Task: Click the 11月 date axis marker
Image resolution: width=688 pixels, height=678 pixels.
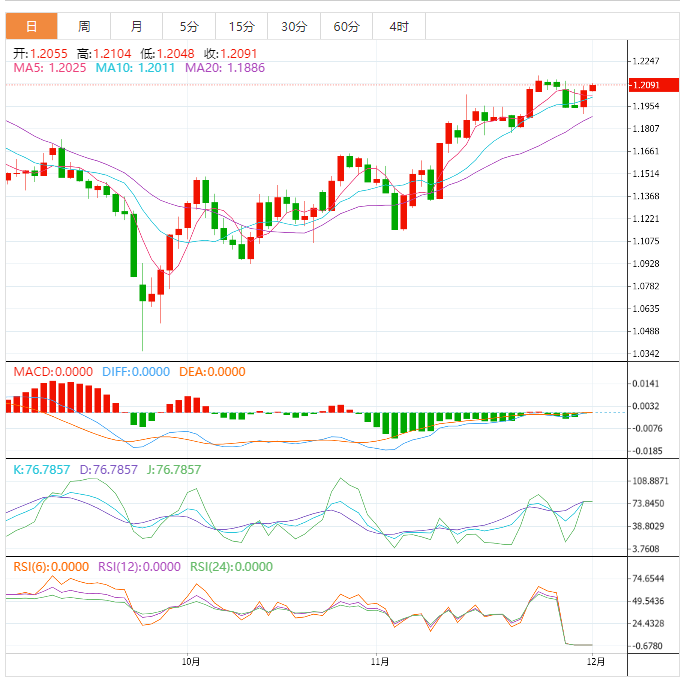Action: point(379,661)
